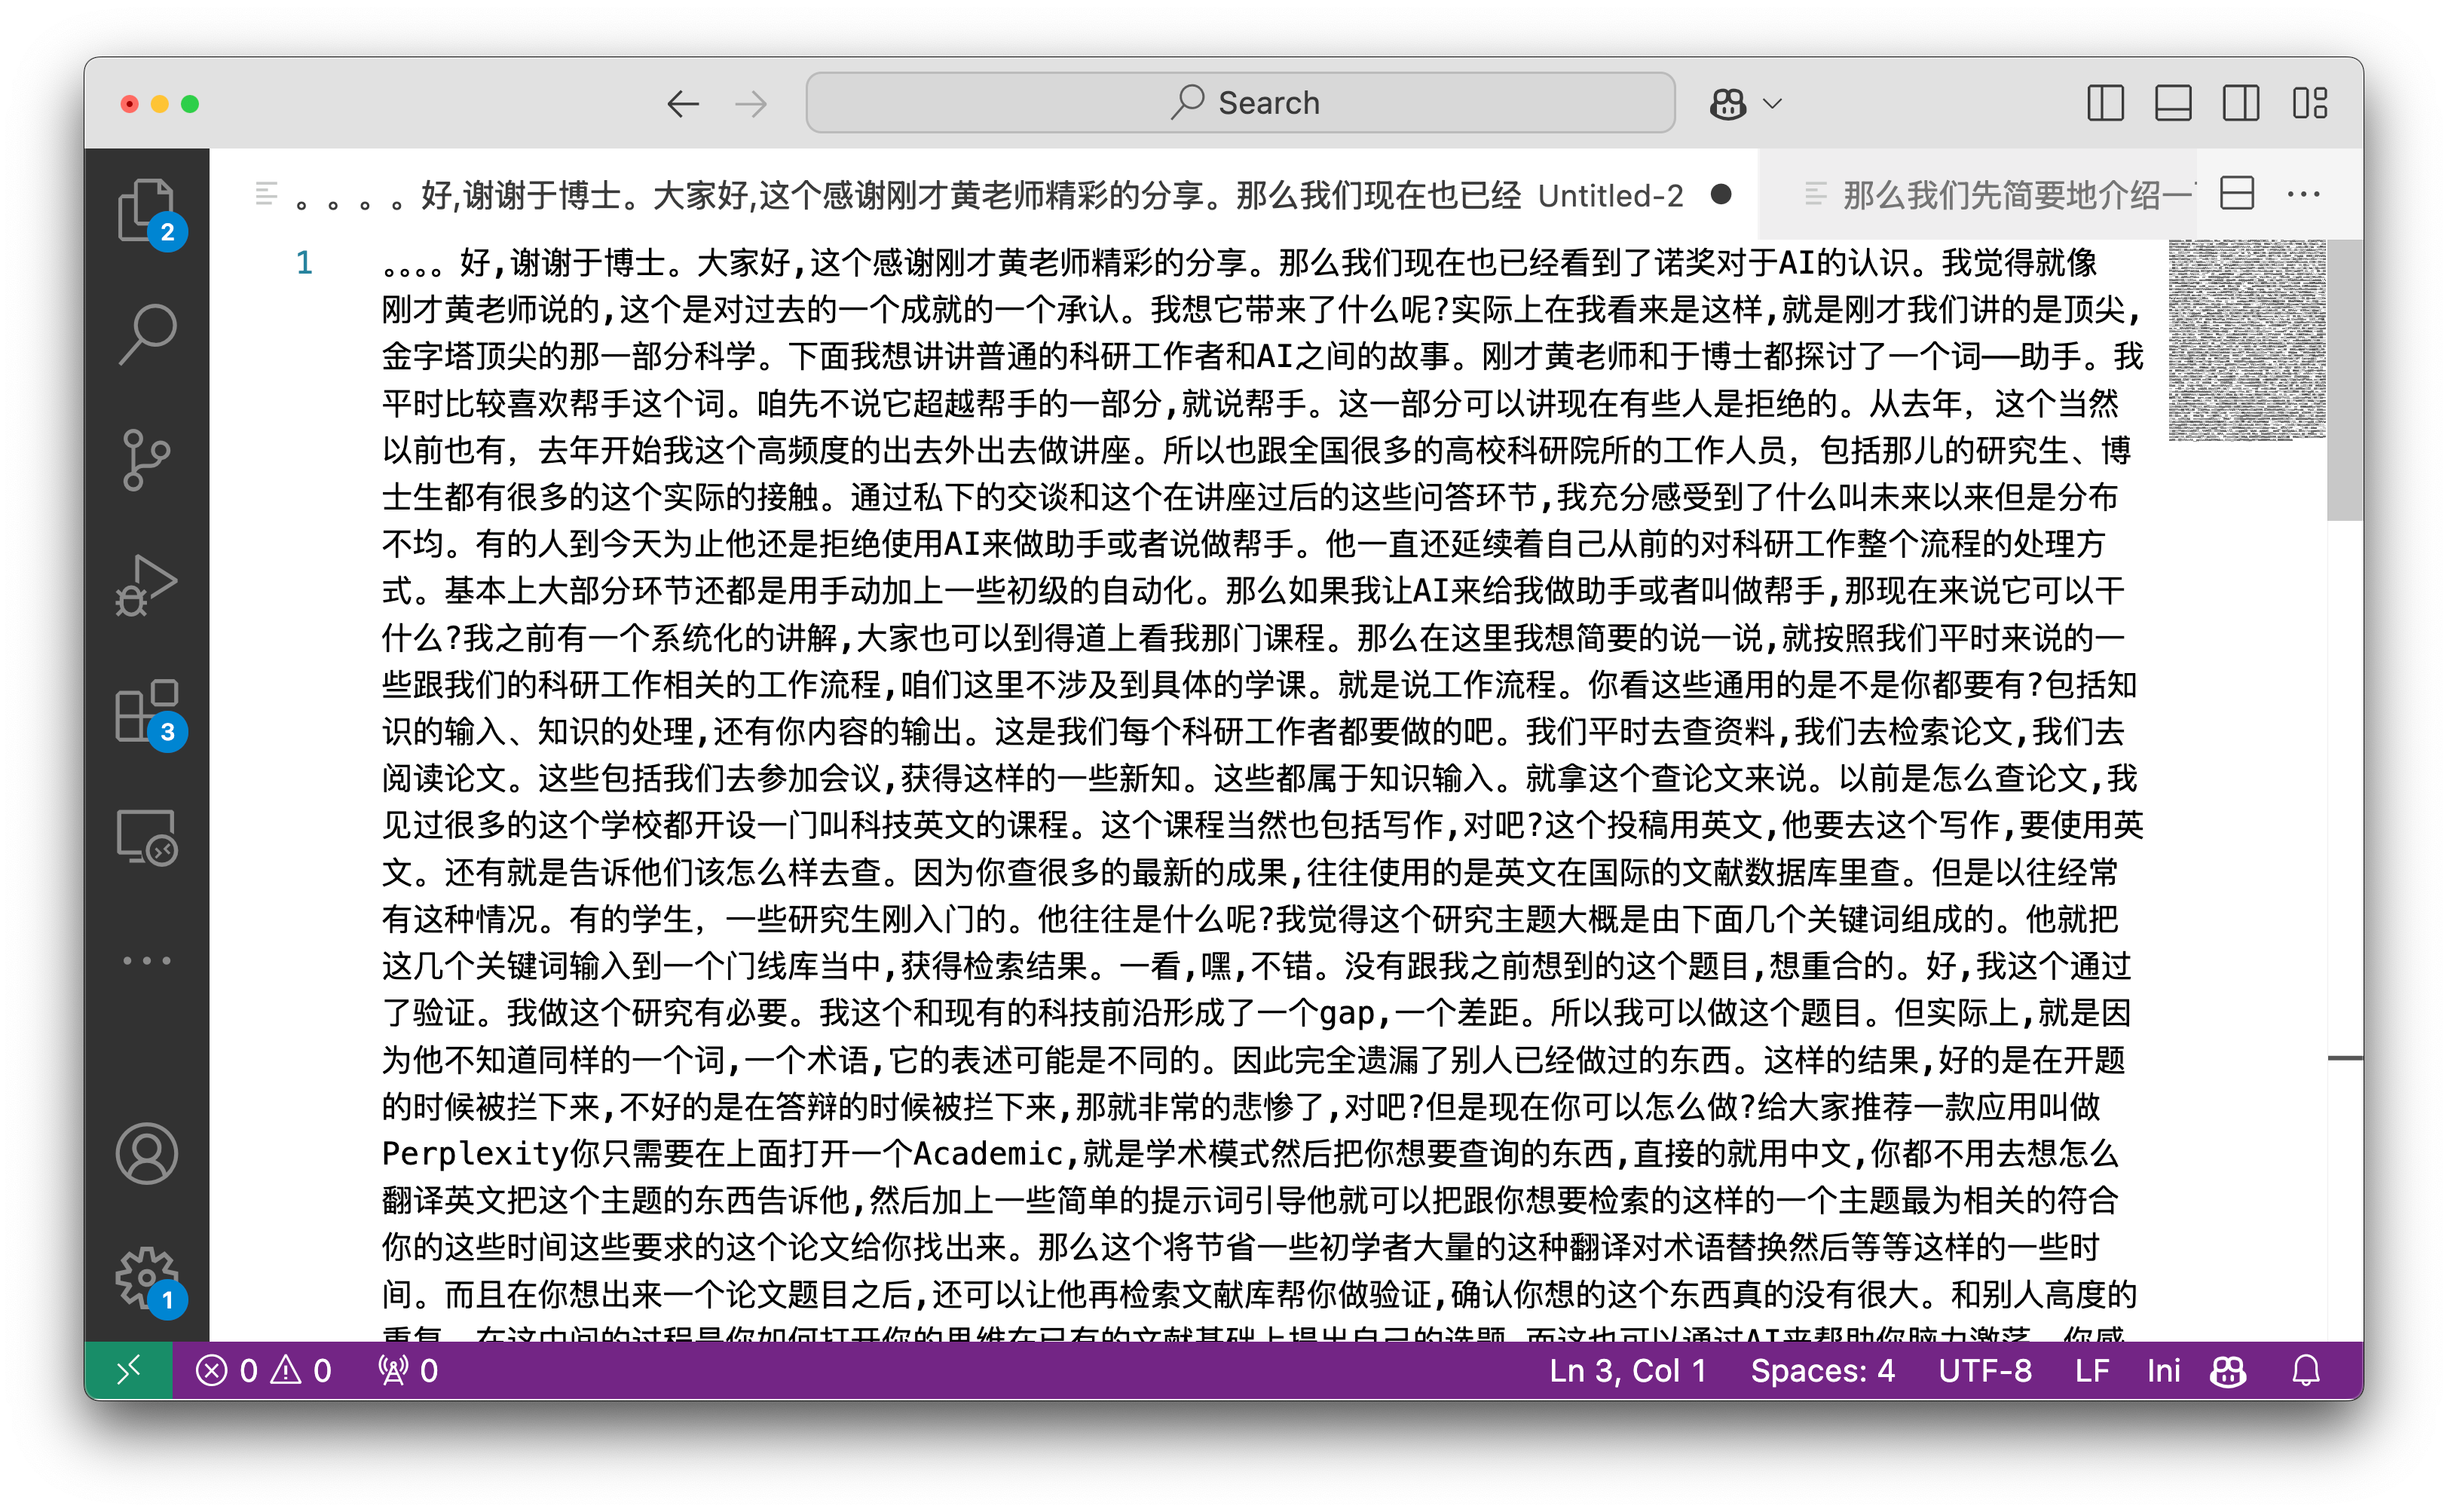Open the Source Control view
The height and width of the screenshot is (1512, 2448).
[x=147, y=460]
